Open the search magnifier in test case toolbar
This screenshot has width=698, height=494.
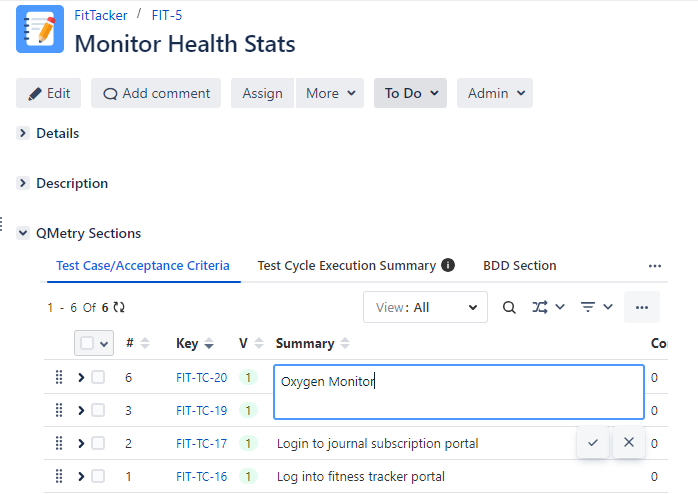509,307
